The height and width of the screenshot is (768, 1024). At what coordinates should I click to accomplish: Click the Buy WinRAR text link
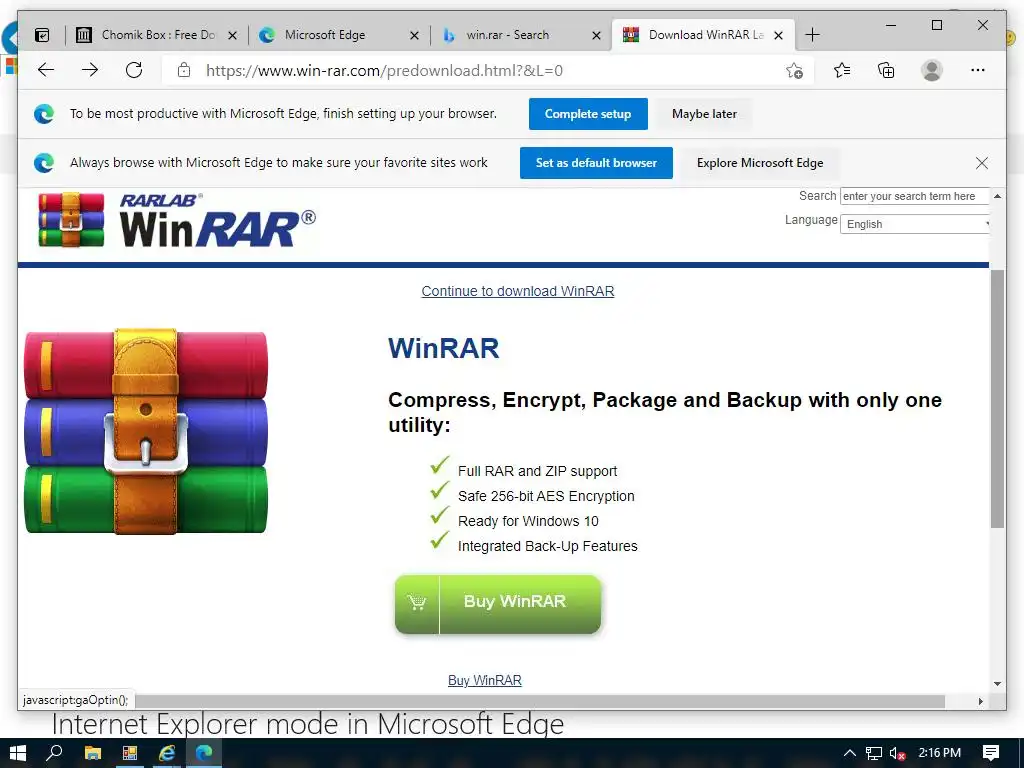tap(485, 680)
